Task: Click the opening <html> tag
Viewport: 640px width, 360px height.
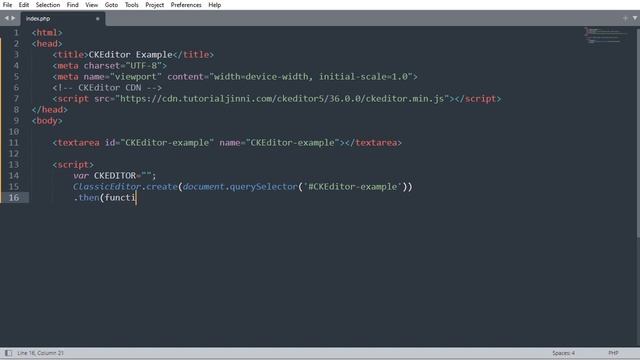Action: [x=47, y=33]
